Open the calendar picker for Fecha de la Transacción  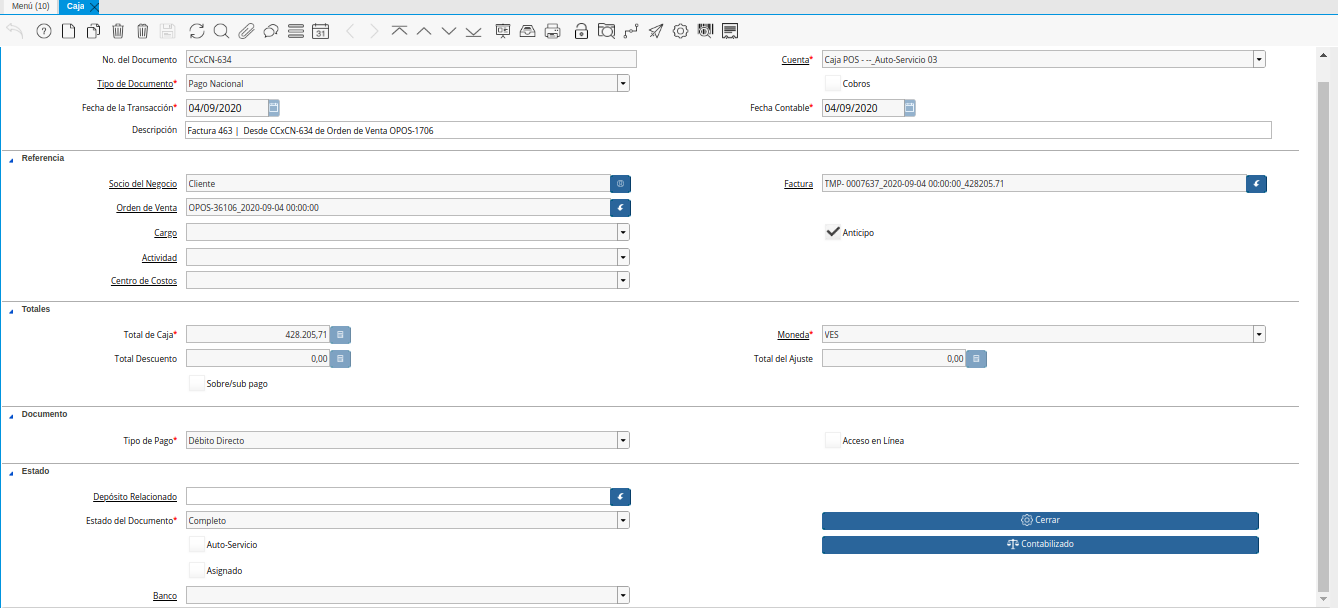[x=274, y=108]
